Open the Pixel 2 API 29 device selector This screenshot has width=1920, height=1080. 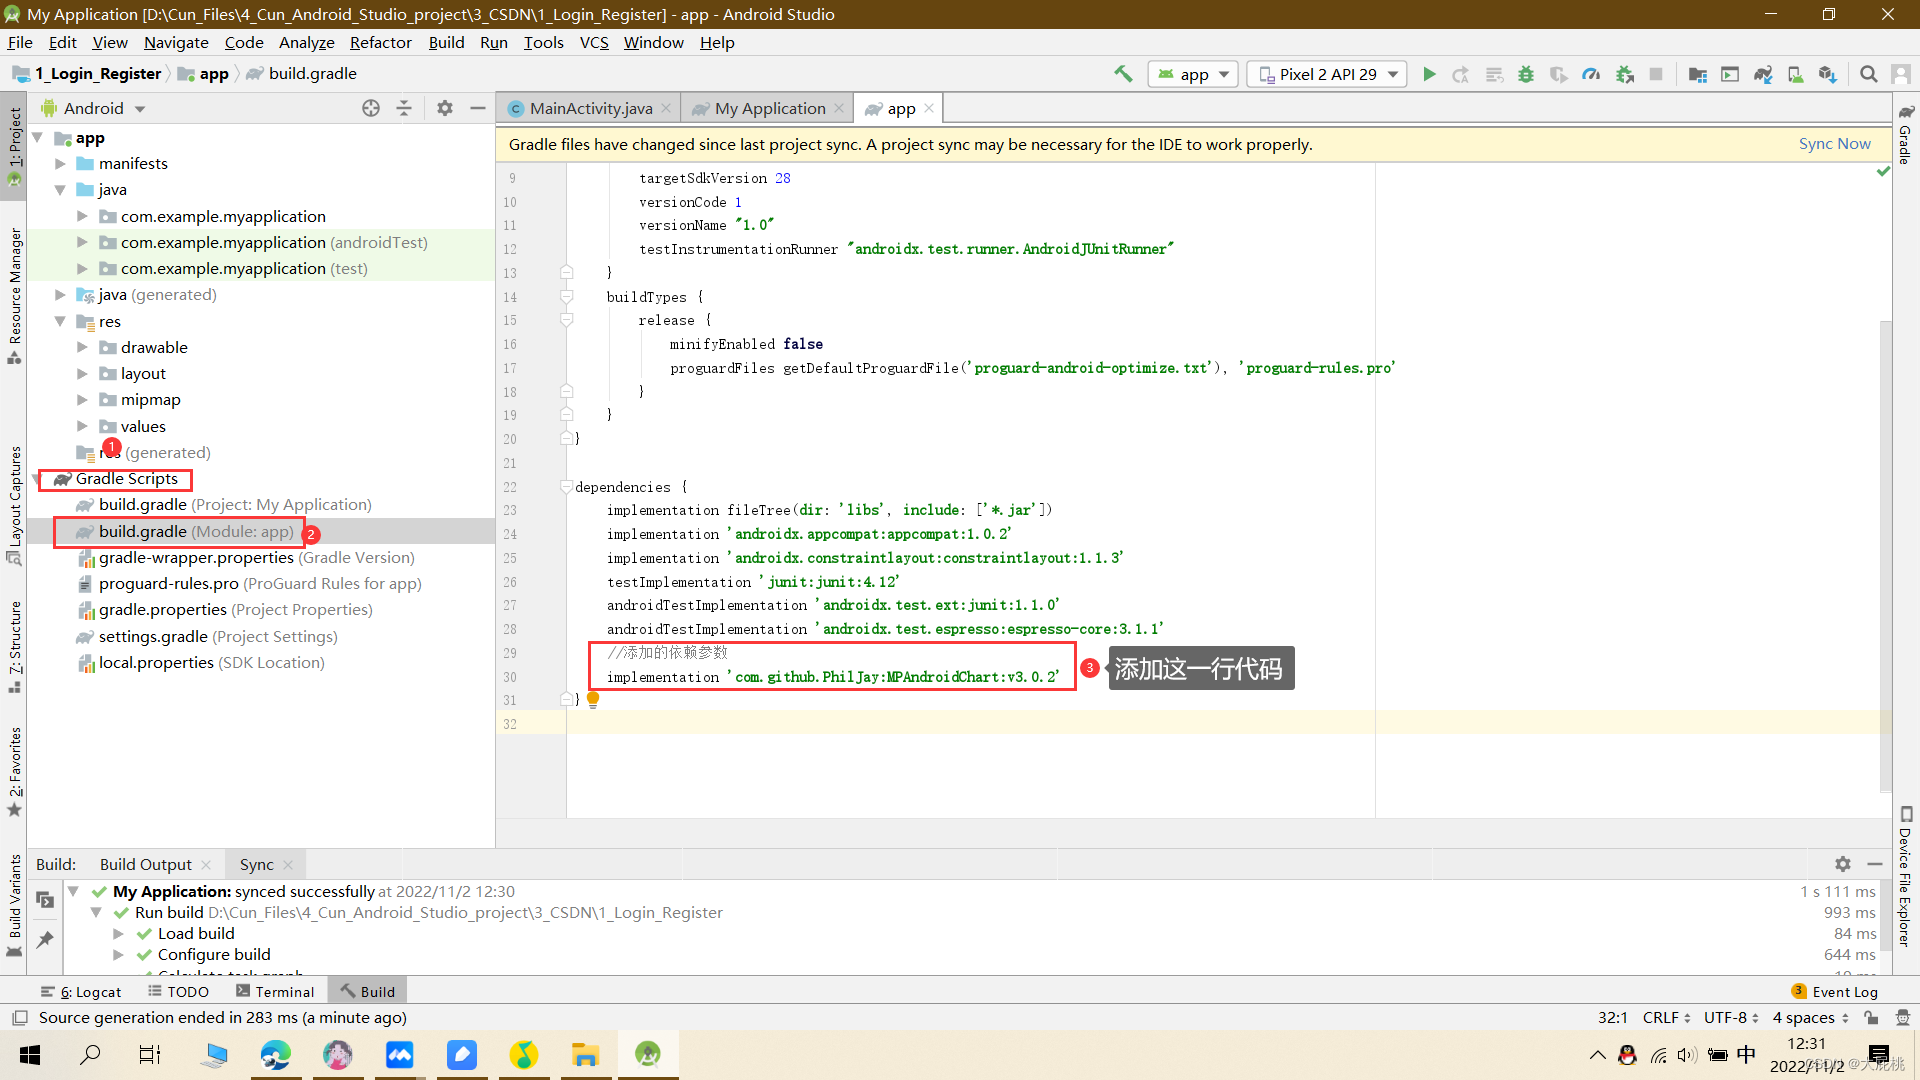pyautogui.click(x=1326, y=73)
